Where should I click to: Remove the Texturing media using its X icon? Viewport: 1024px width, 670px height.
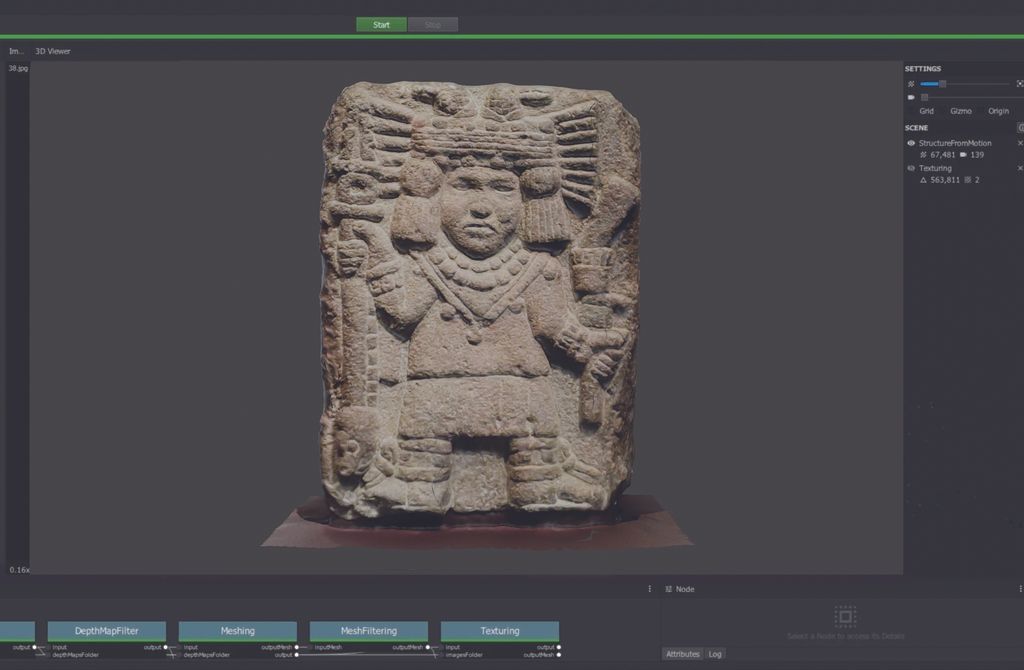pyautogui.click(x=1019, y=168)
